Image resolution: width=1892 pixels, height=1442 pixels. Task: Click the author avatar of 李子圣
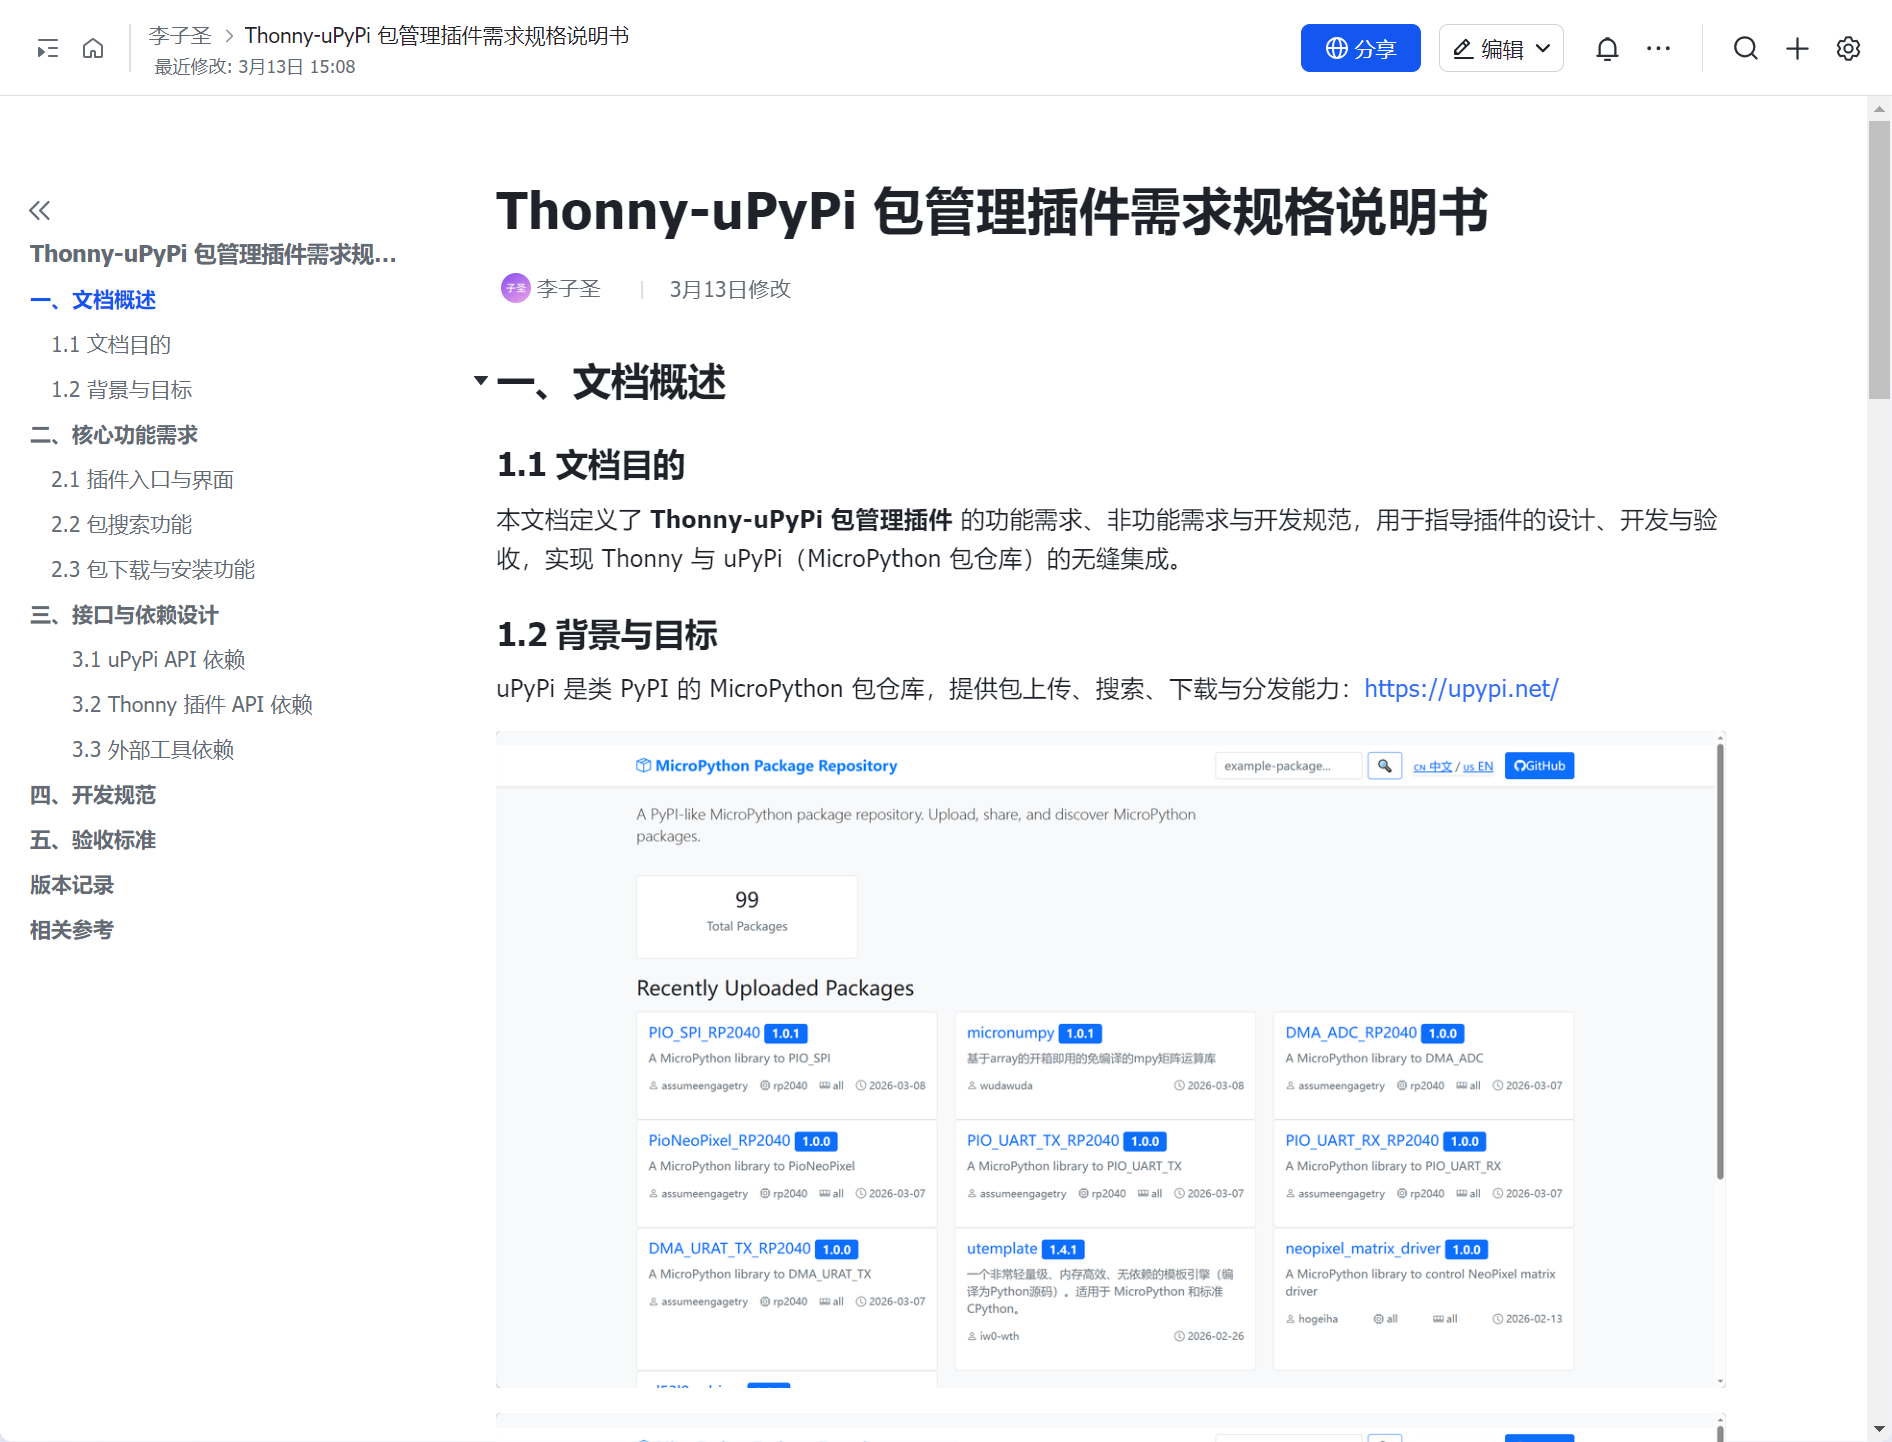[x=515, y=288]
